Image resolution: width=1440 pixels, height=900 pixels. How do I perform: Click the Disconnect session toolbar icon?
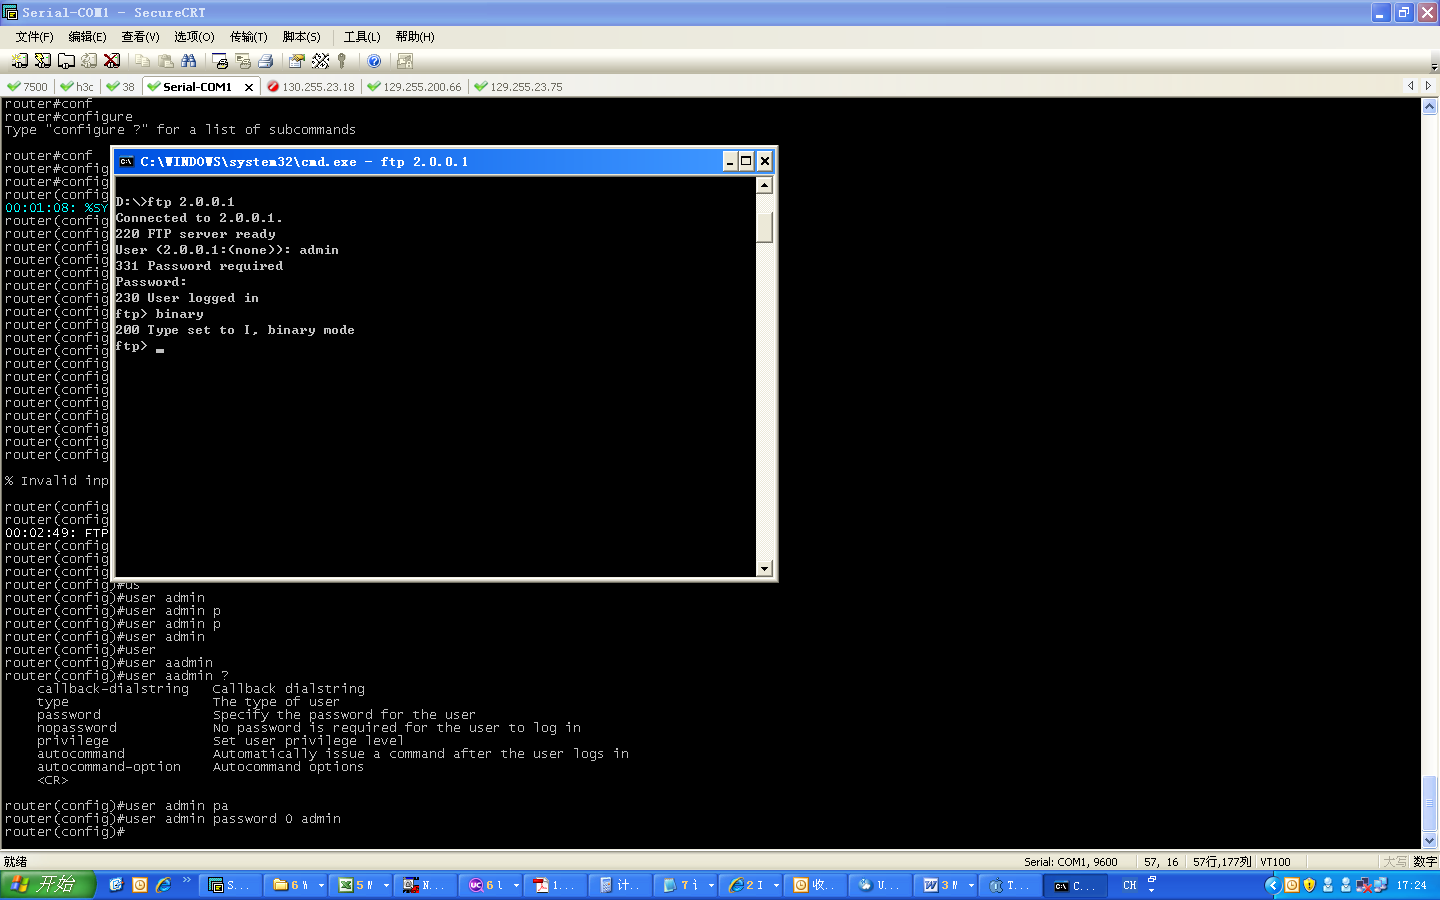tap(112, 61)
